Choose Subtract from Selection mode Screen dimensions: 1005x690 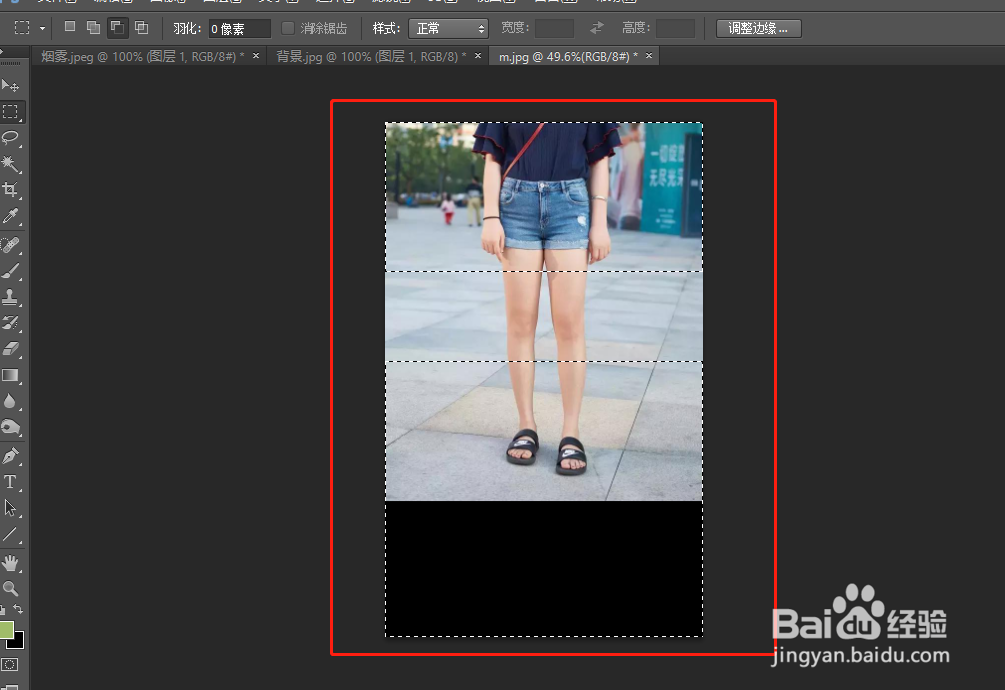coord(117,27)
